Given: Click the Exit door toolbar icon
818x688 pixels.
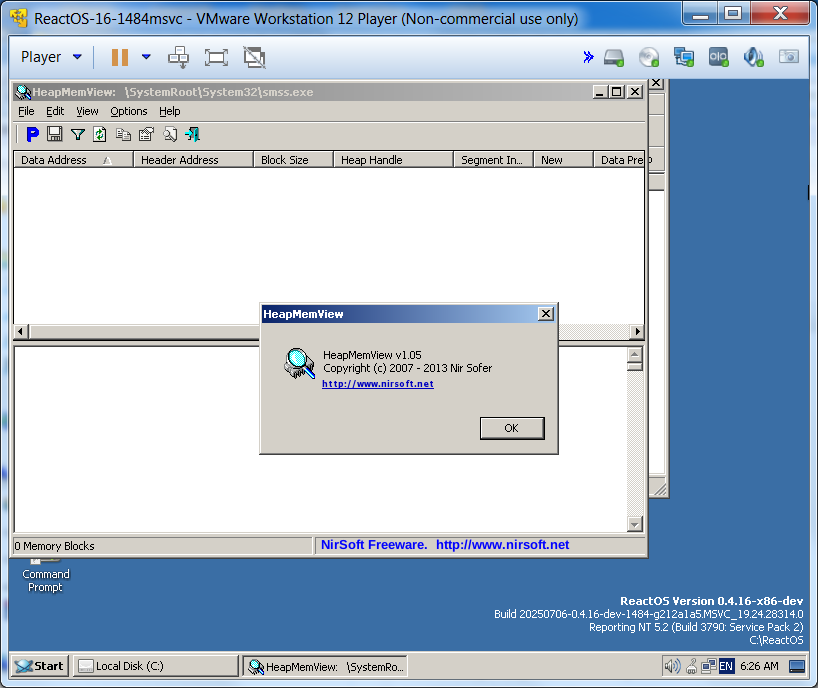Looking at the screenshot, I should pyautogui.click(x=193, y=134).
